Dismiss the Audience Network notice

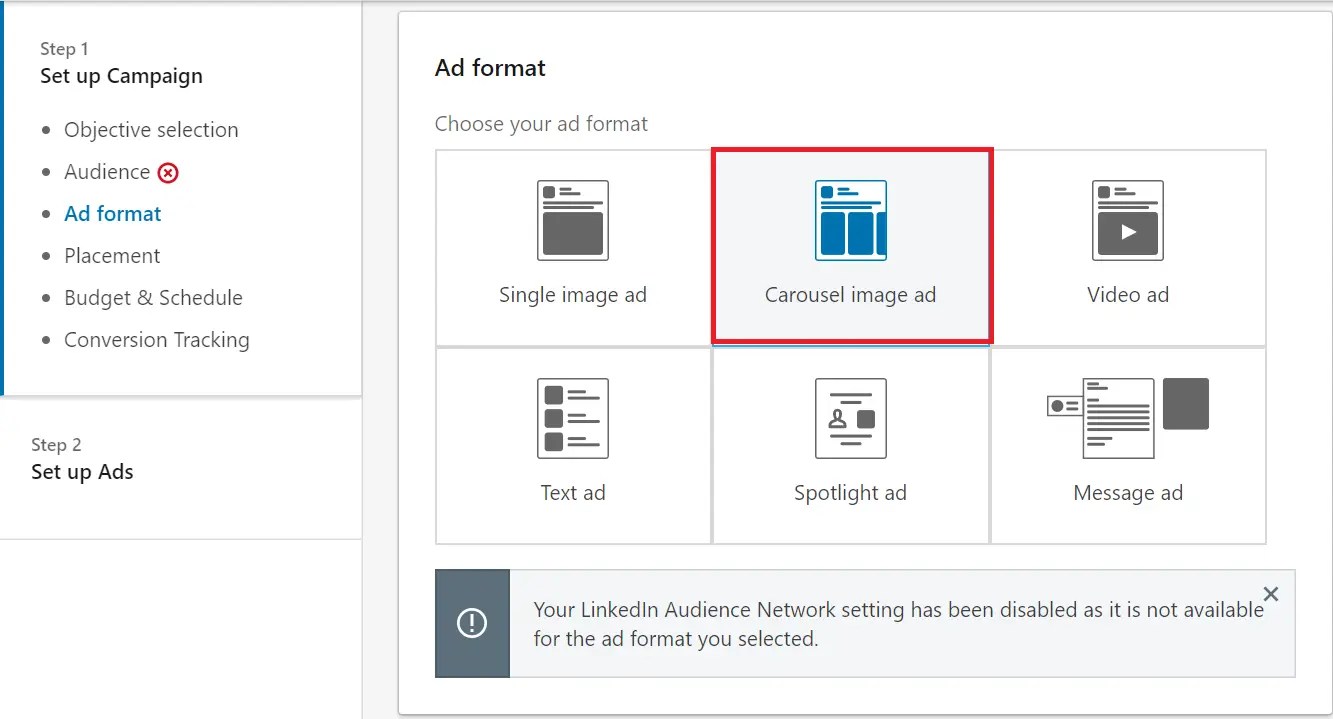[x=1271, y=594]
